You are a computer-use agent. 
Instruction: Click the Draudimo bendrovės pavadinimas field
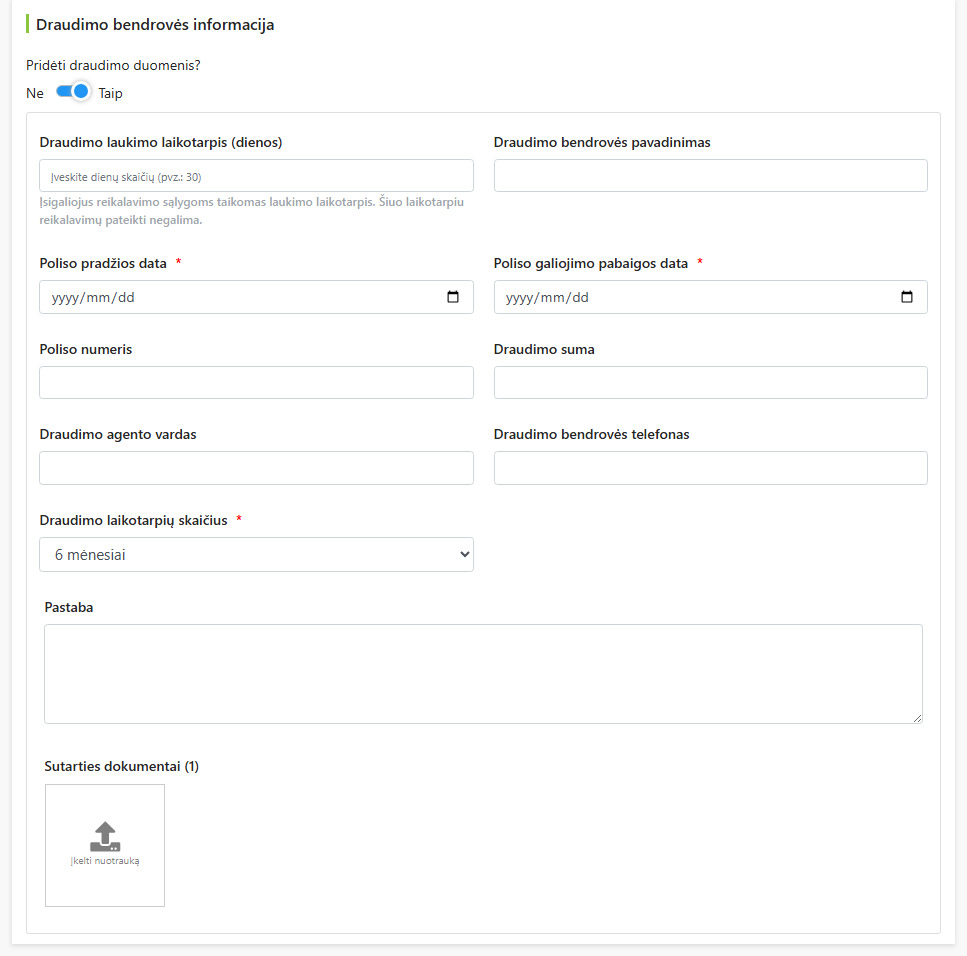coord(710,176)
